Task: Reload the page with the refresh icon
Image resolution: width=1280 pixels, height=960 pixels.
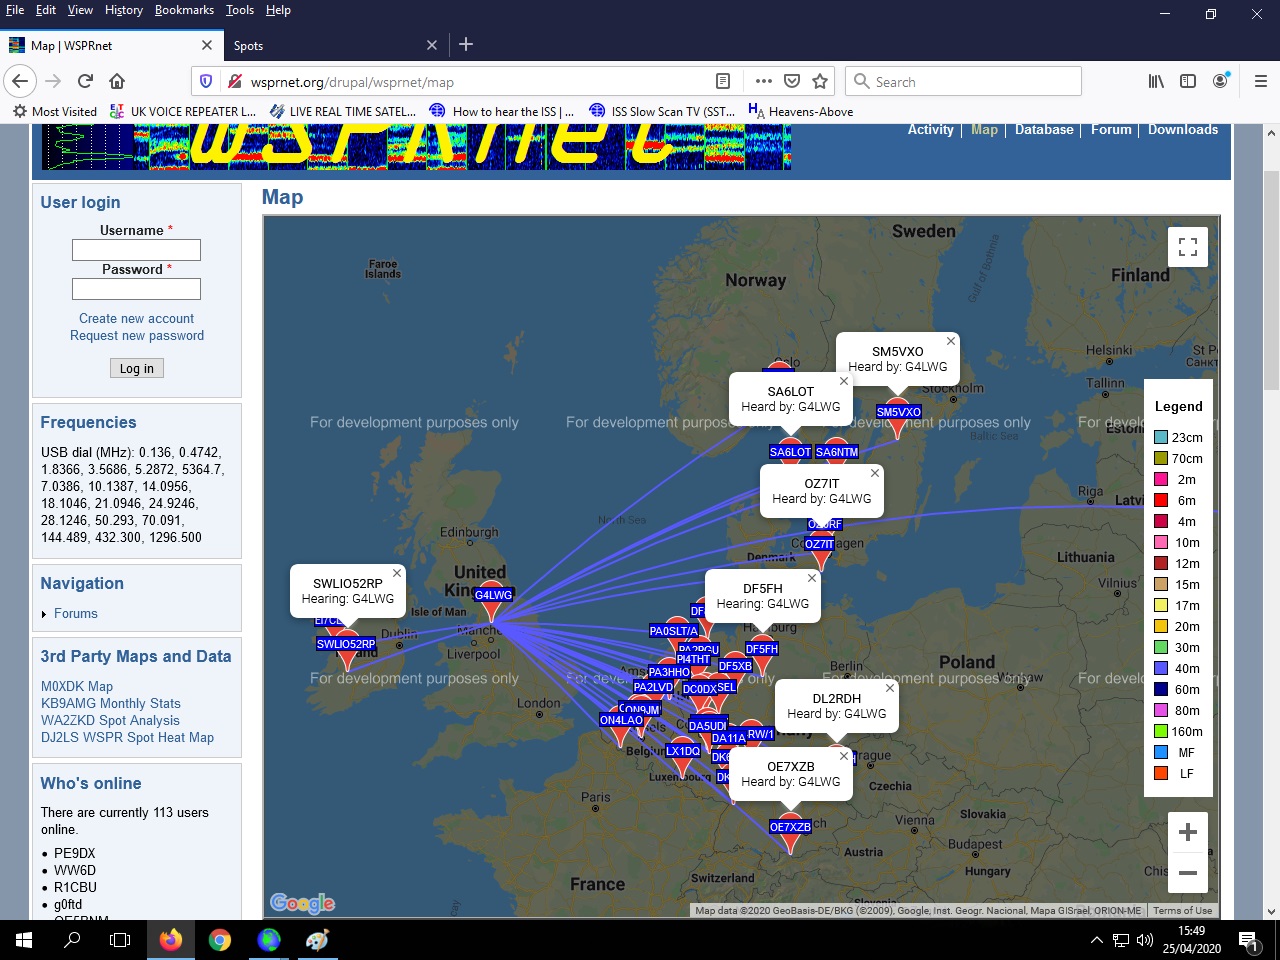Action: [85, 81]
